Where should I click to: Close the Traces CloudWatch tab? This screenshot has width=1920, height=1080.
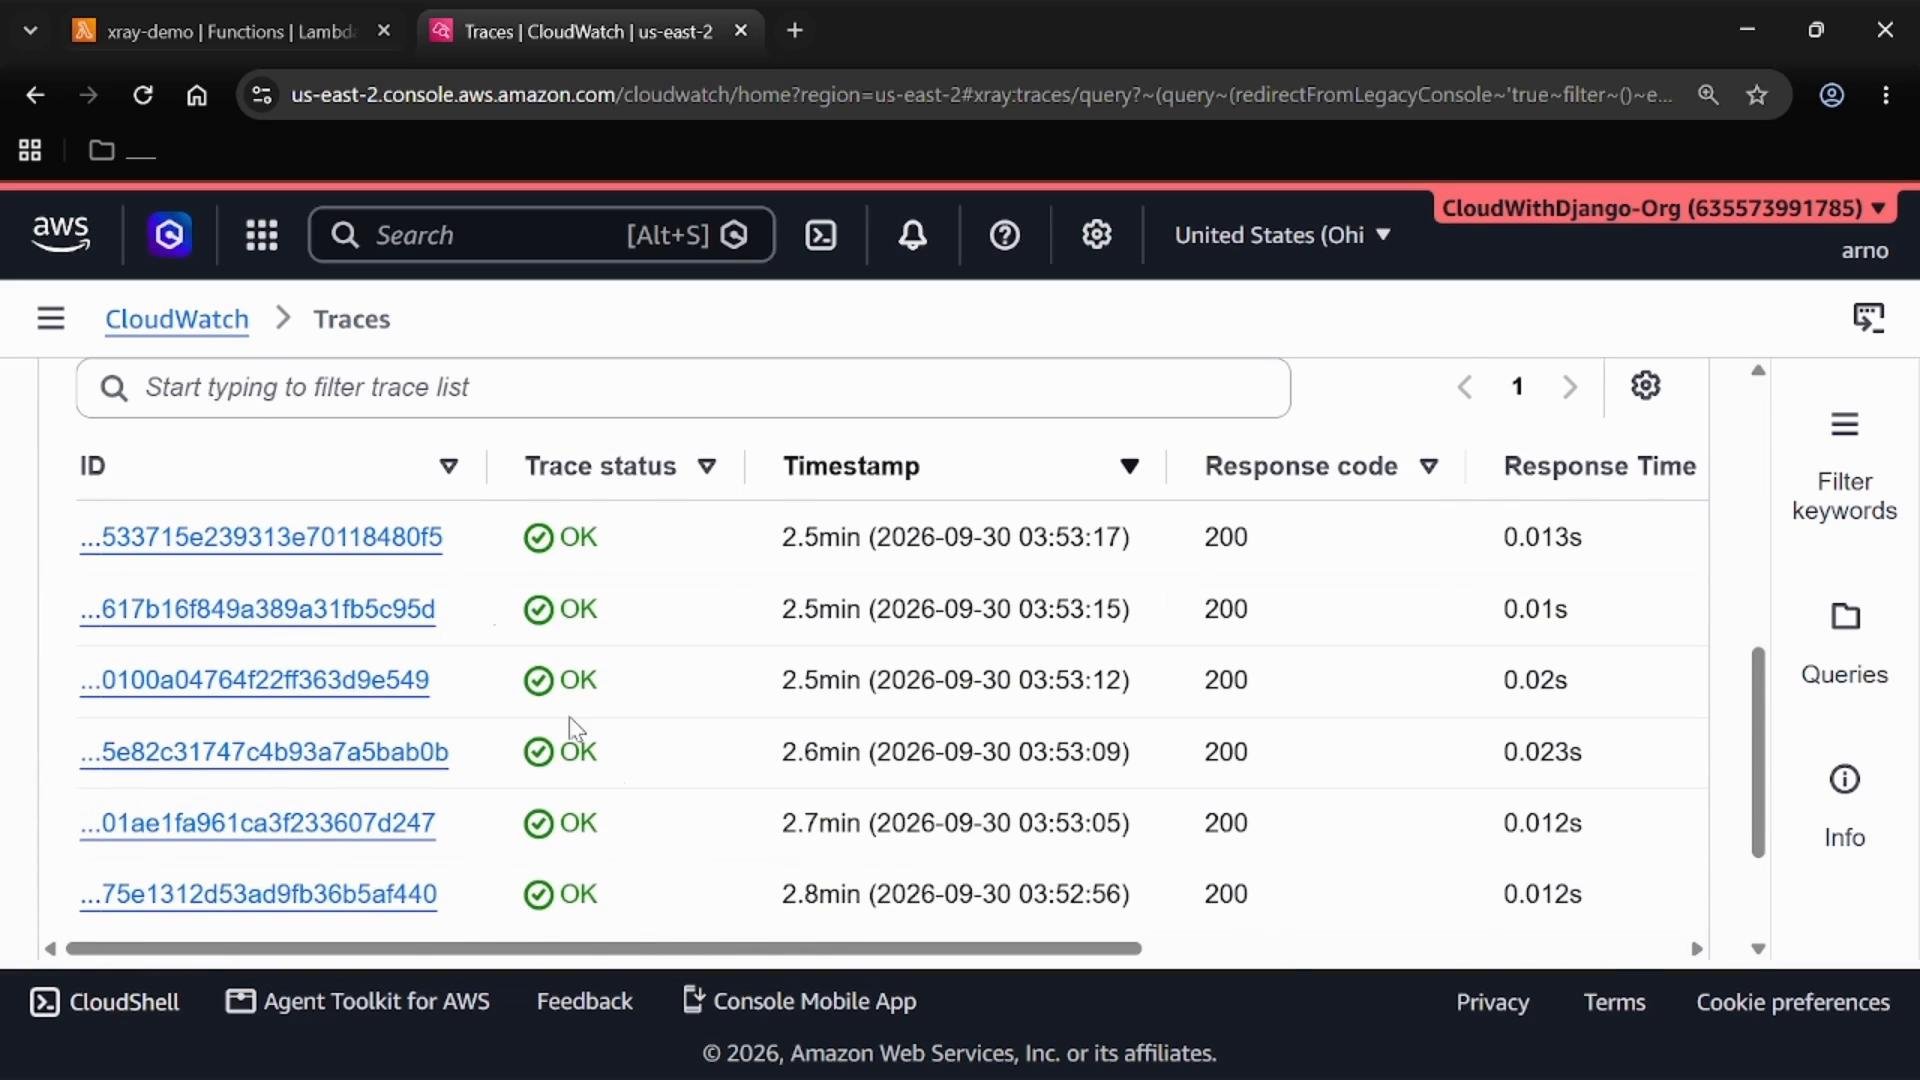click(741, 31)
